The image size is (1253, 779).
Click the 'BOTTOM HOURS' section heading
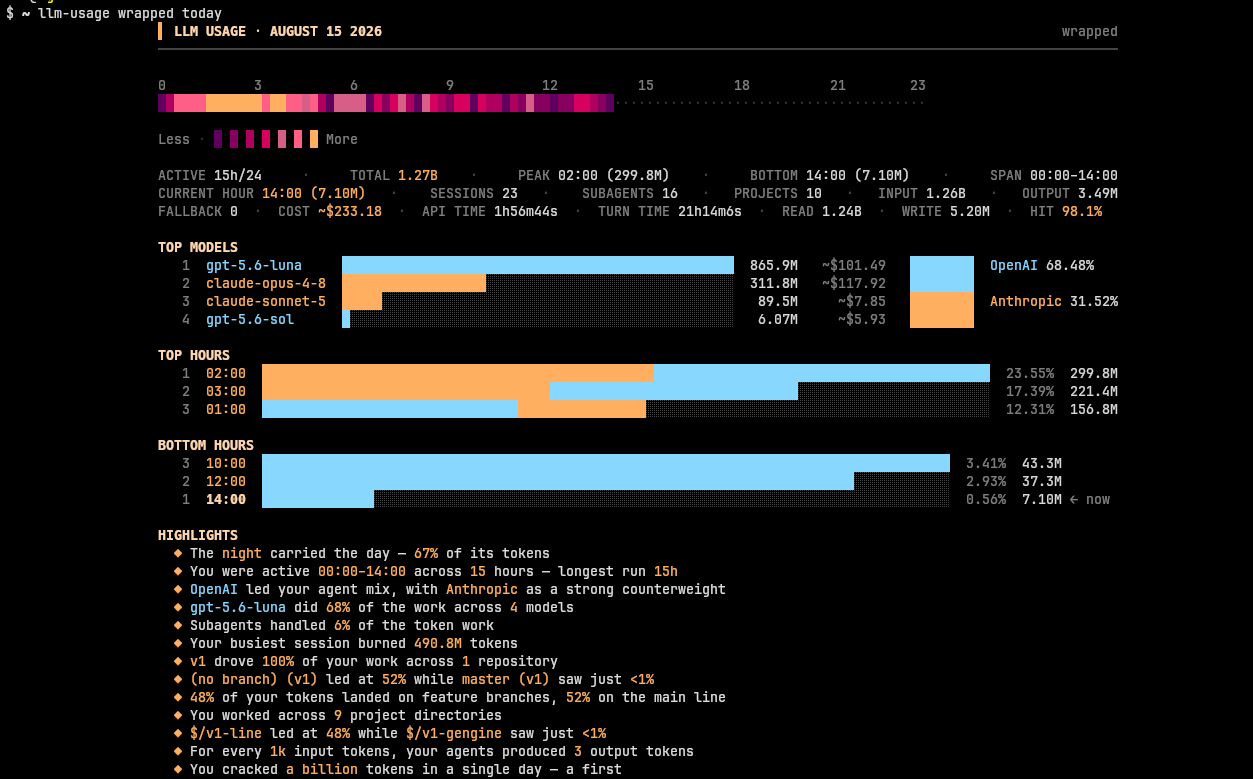point(206,445)
